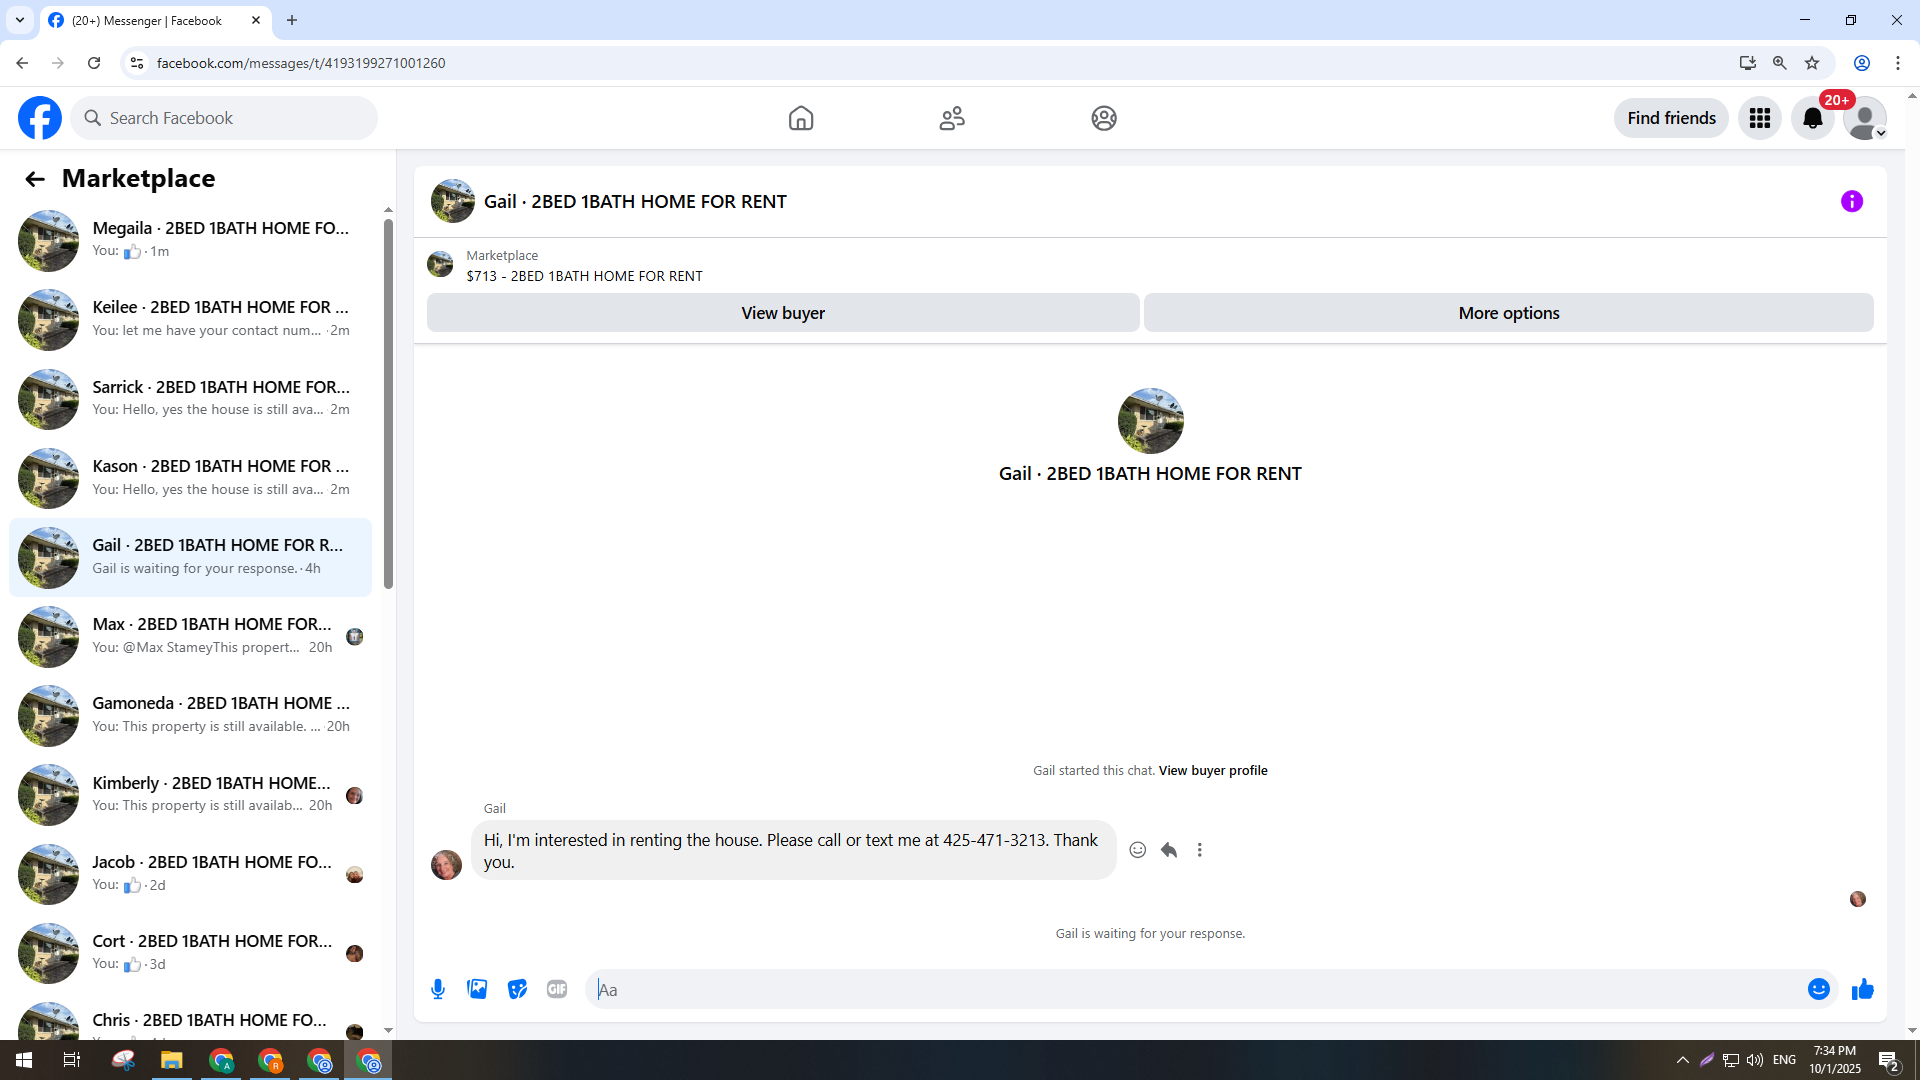Click the large listing photo in chat
The width and height of the screenshot is (1920, 1080).
click(x=1150, y=421)
